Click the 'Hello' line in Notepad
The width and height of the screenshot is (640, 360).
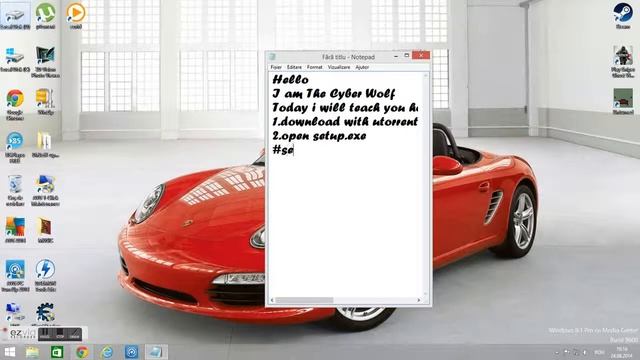[x=291, y=79]
